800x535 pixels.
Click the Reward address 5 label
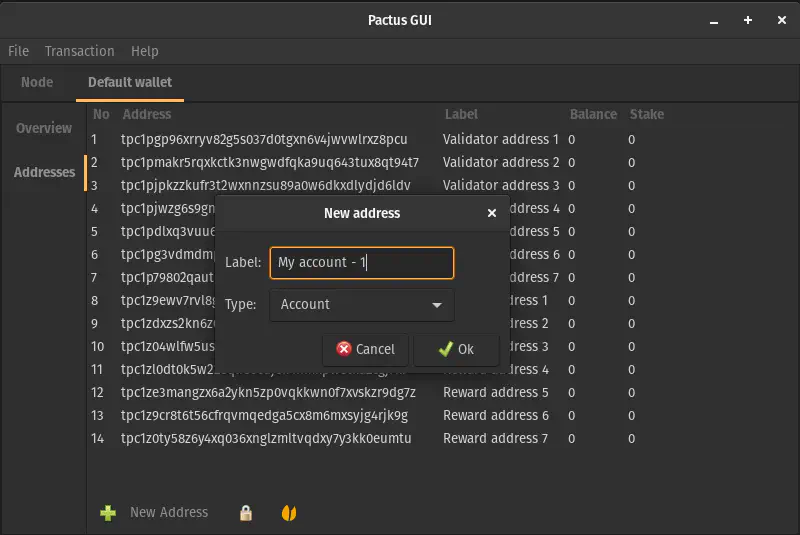coord(496,392)
